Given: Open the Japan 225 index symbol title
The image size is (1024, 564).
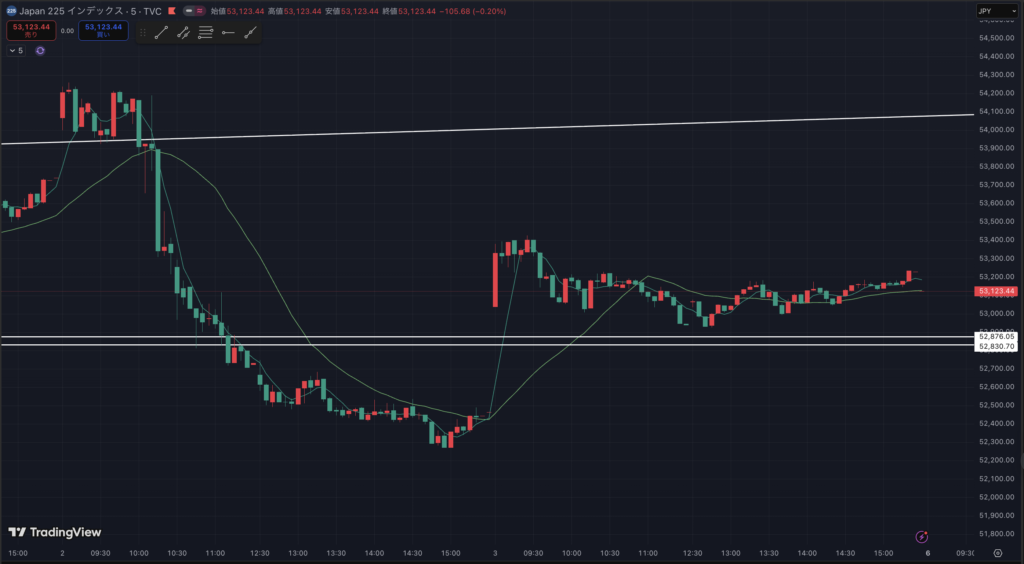Looking at the screenshot, I should [x=85, y=11].
